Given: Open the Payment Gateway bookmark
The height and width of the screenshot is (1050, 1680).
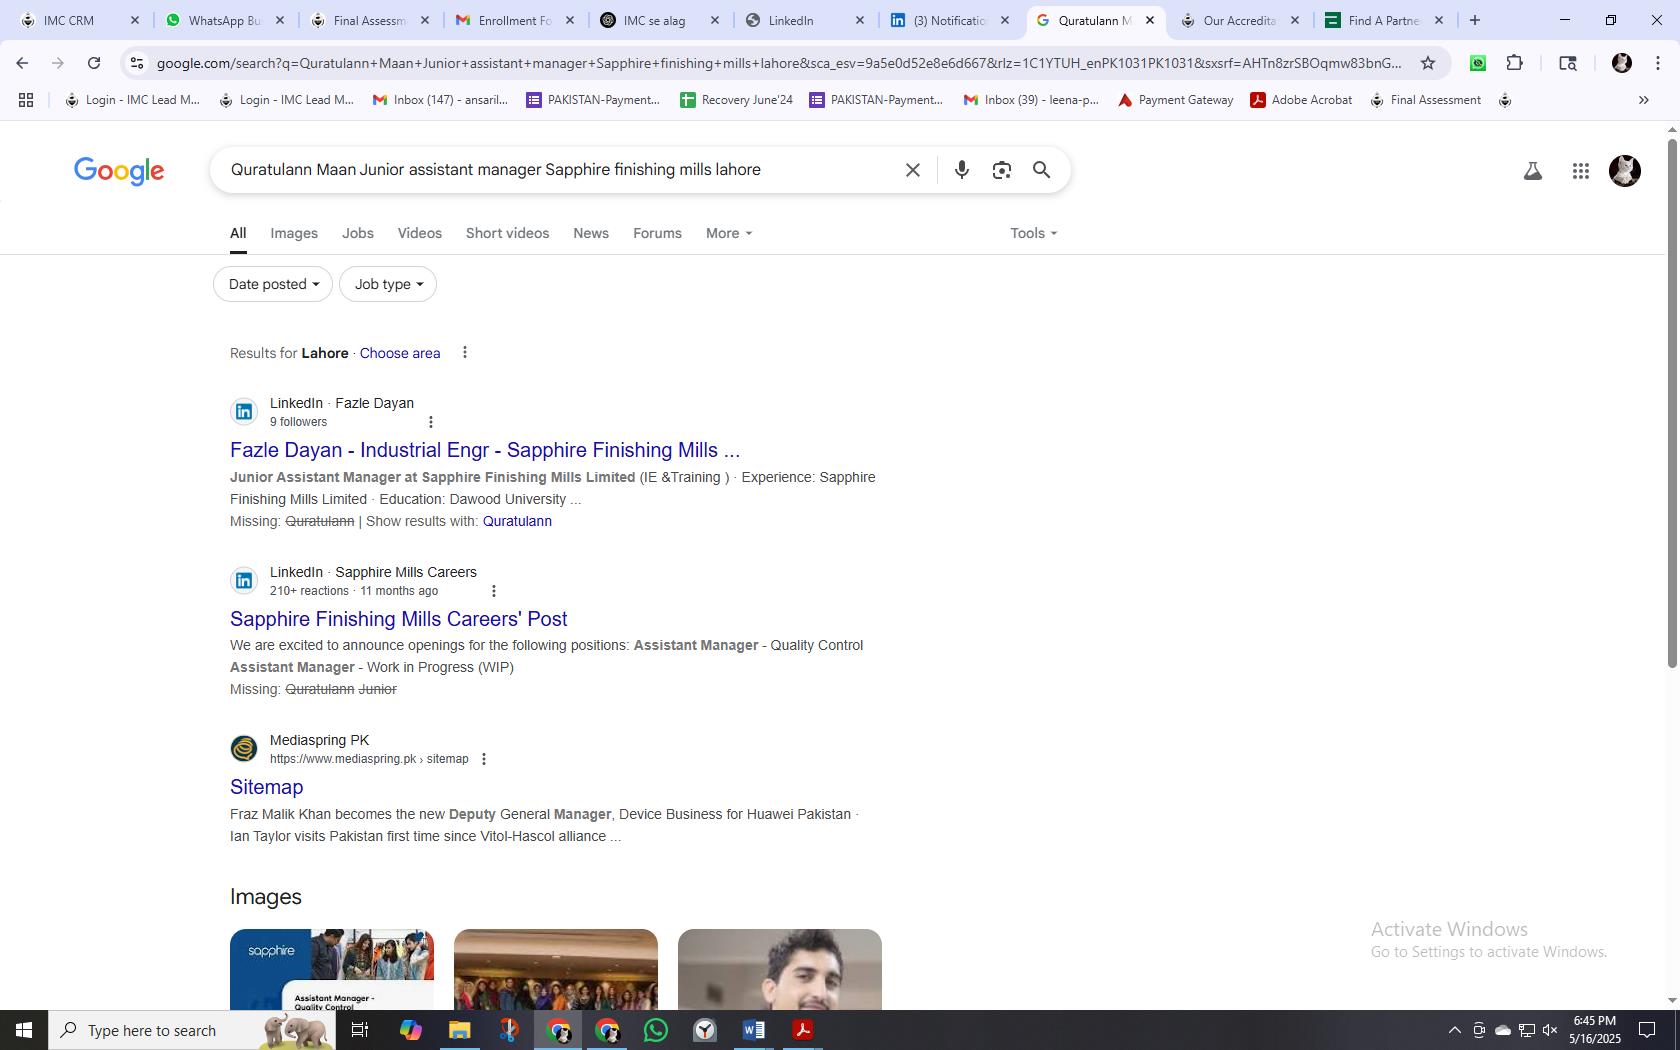Looking at the screenshot, I should 1176,100.
